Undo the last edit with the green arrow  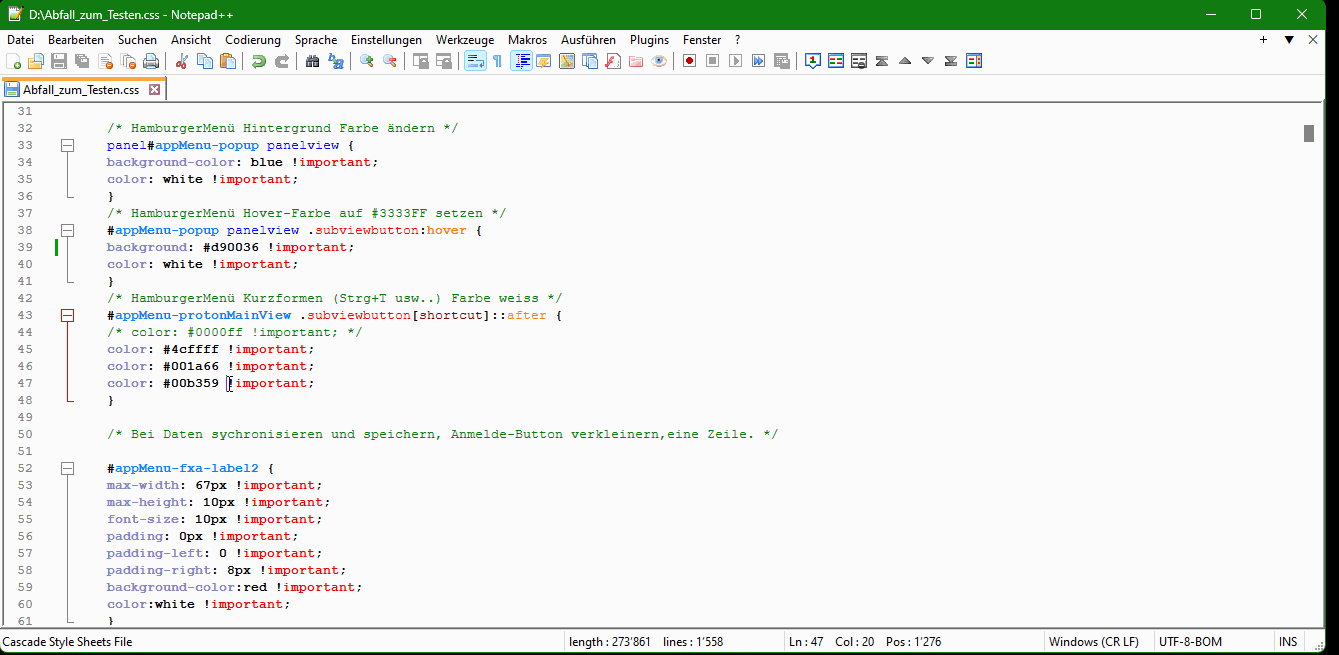click(x=259, y=62)
